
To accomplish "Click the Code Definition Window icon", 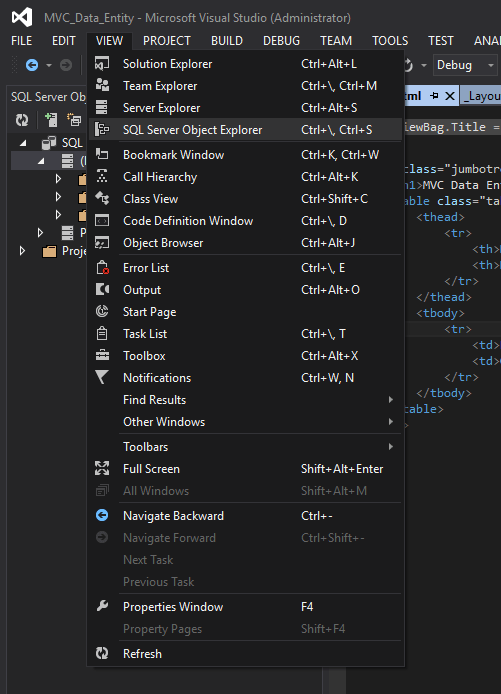I will 102,220.
